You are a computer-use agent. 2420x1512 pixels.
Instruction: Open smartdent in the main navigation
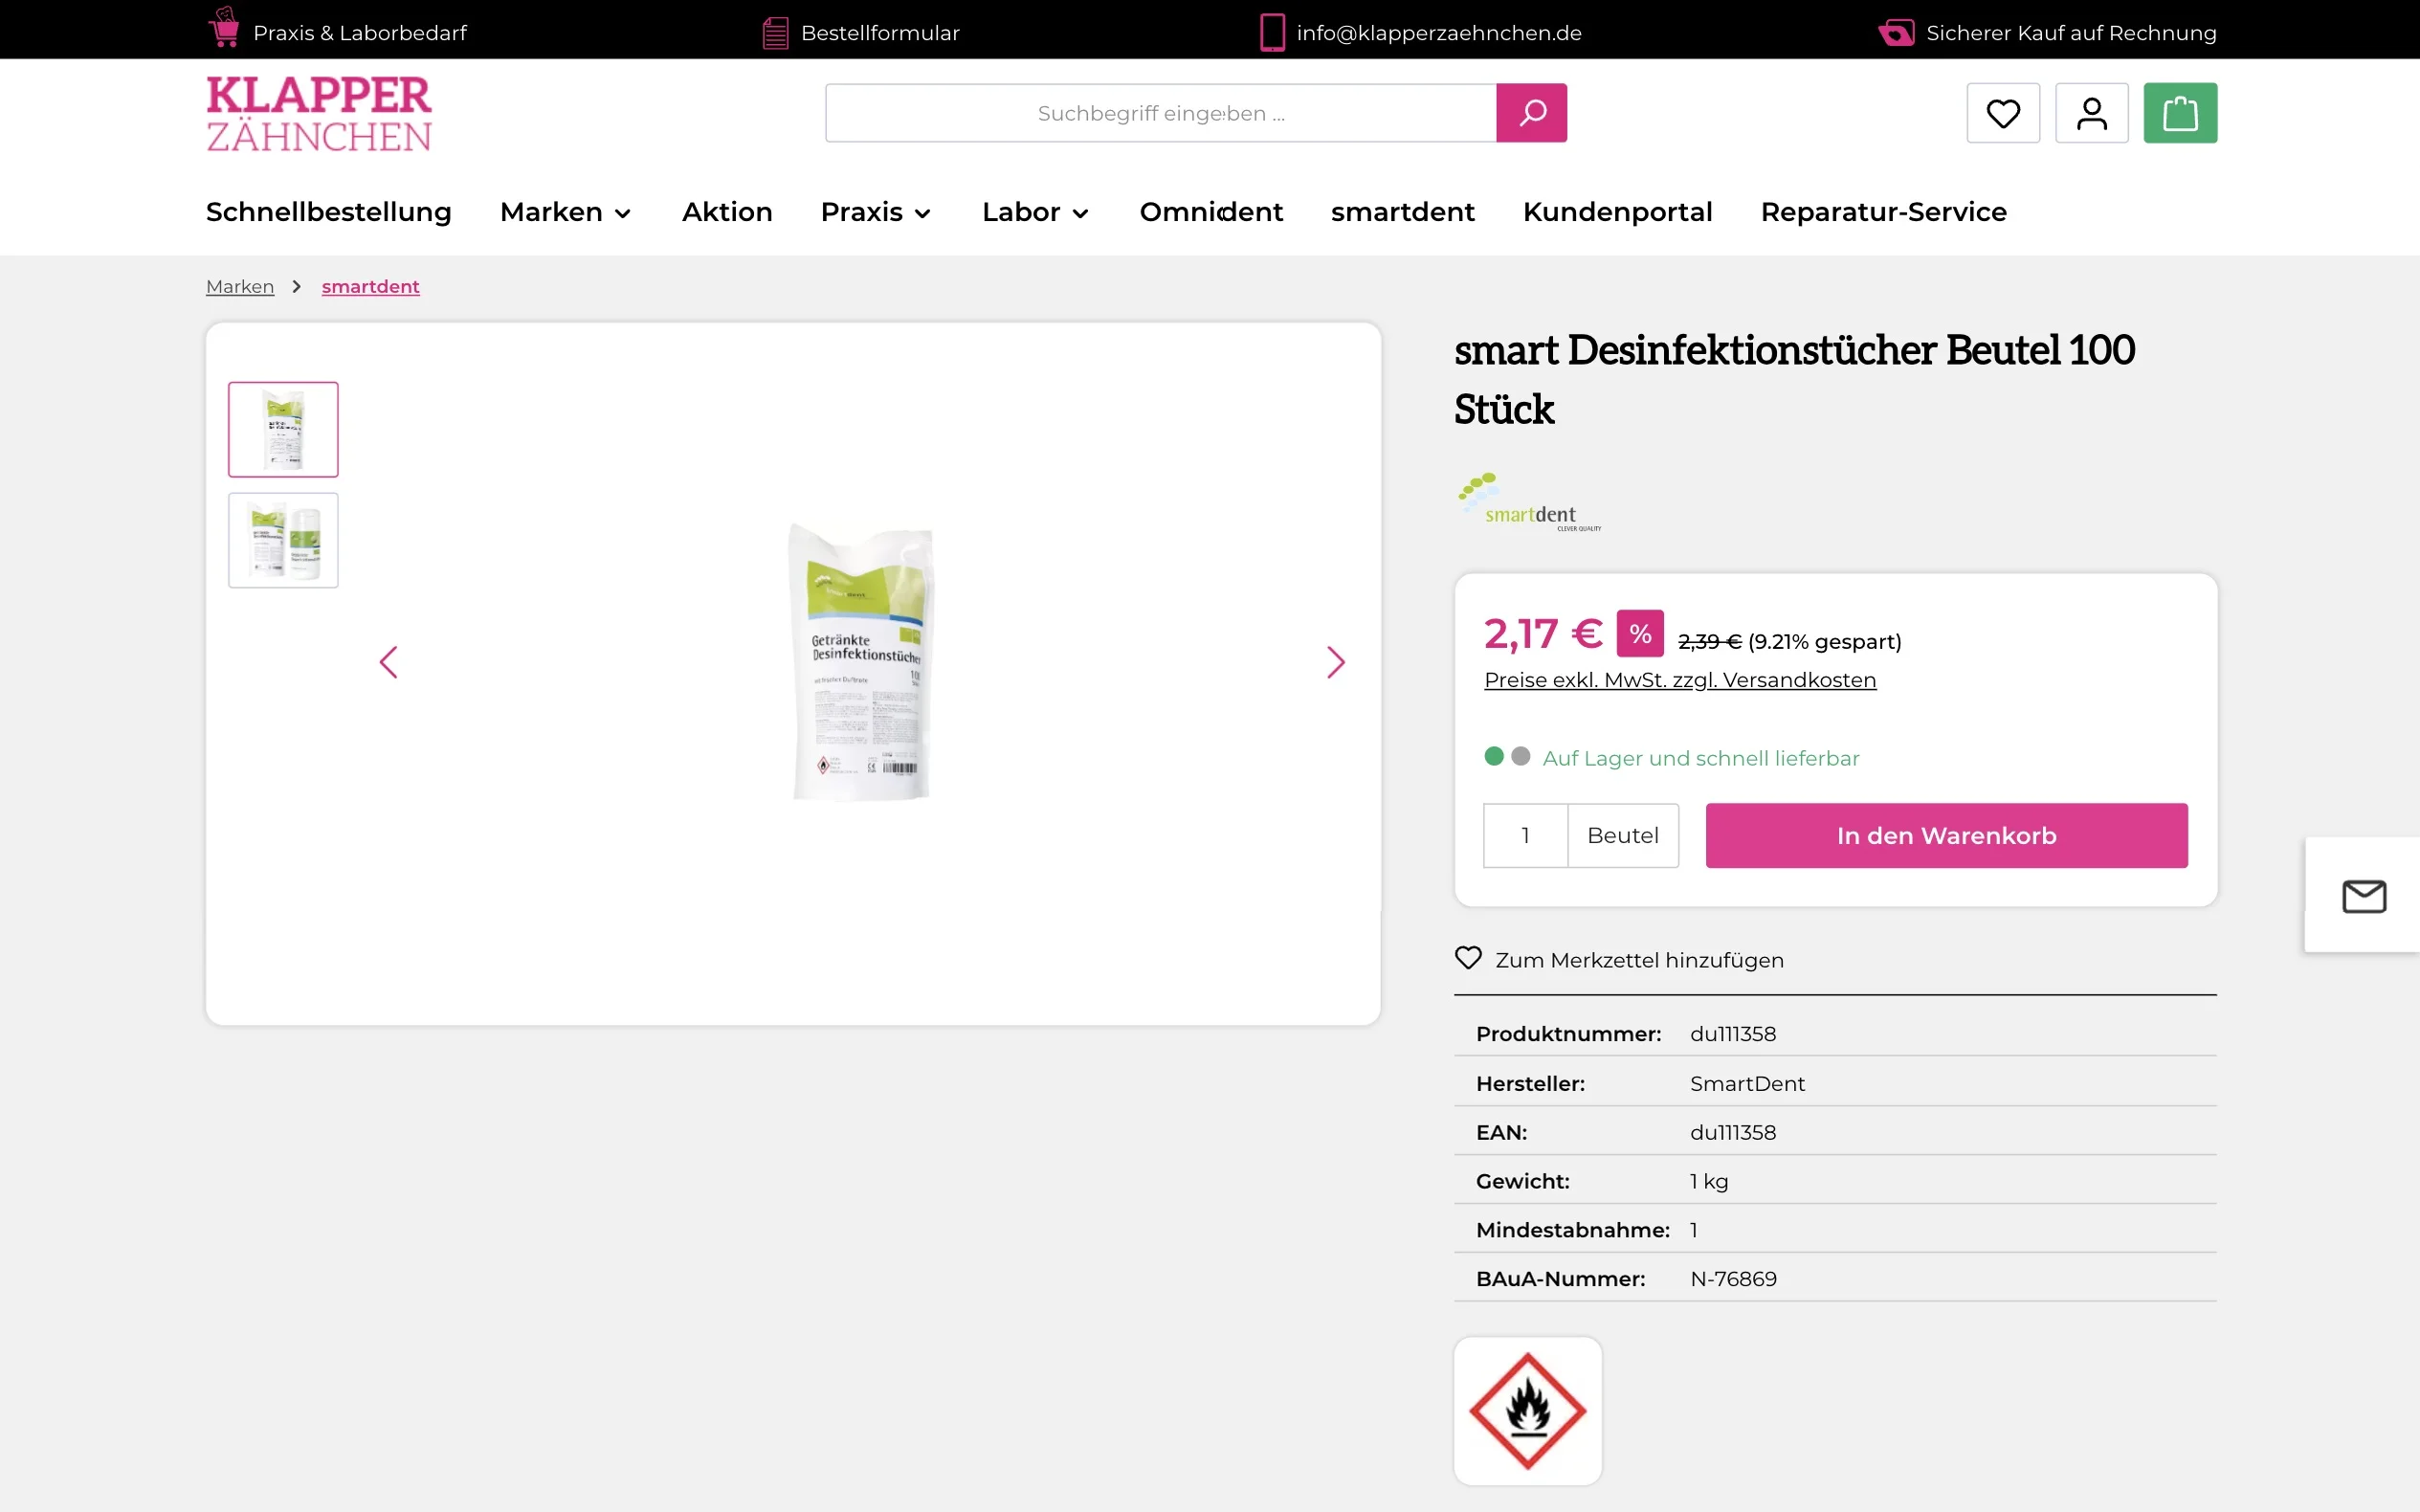click(x=1402, y=212)
